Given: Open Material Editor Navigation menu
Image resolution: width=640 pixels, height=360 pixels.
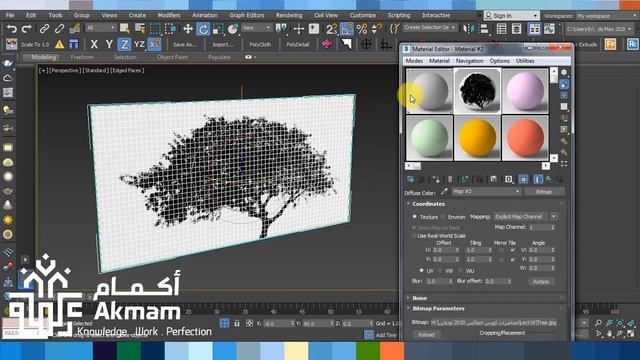Looking at the screenshot, I should click(469, 61).
